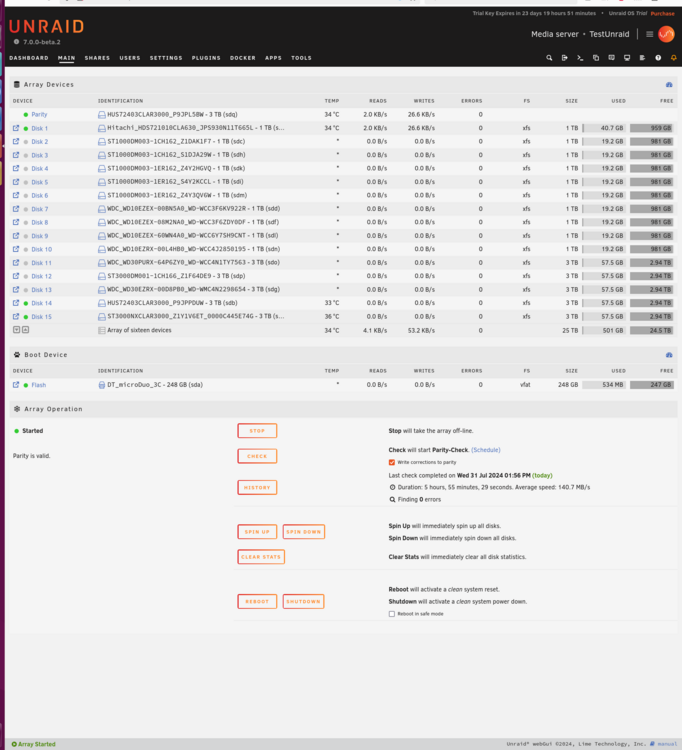Open parity History button
The height and width of the screenshot is (750, 682).
coord(257,487)
